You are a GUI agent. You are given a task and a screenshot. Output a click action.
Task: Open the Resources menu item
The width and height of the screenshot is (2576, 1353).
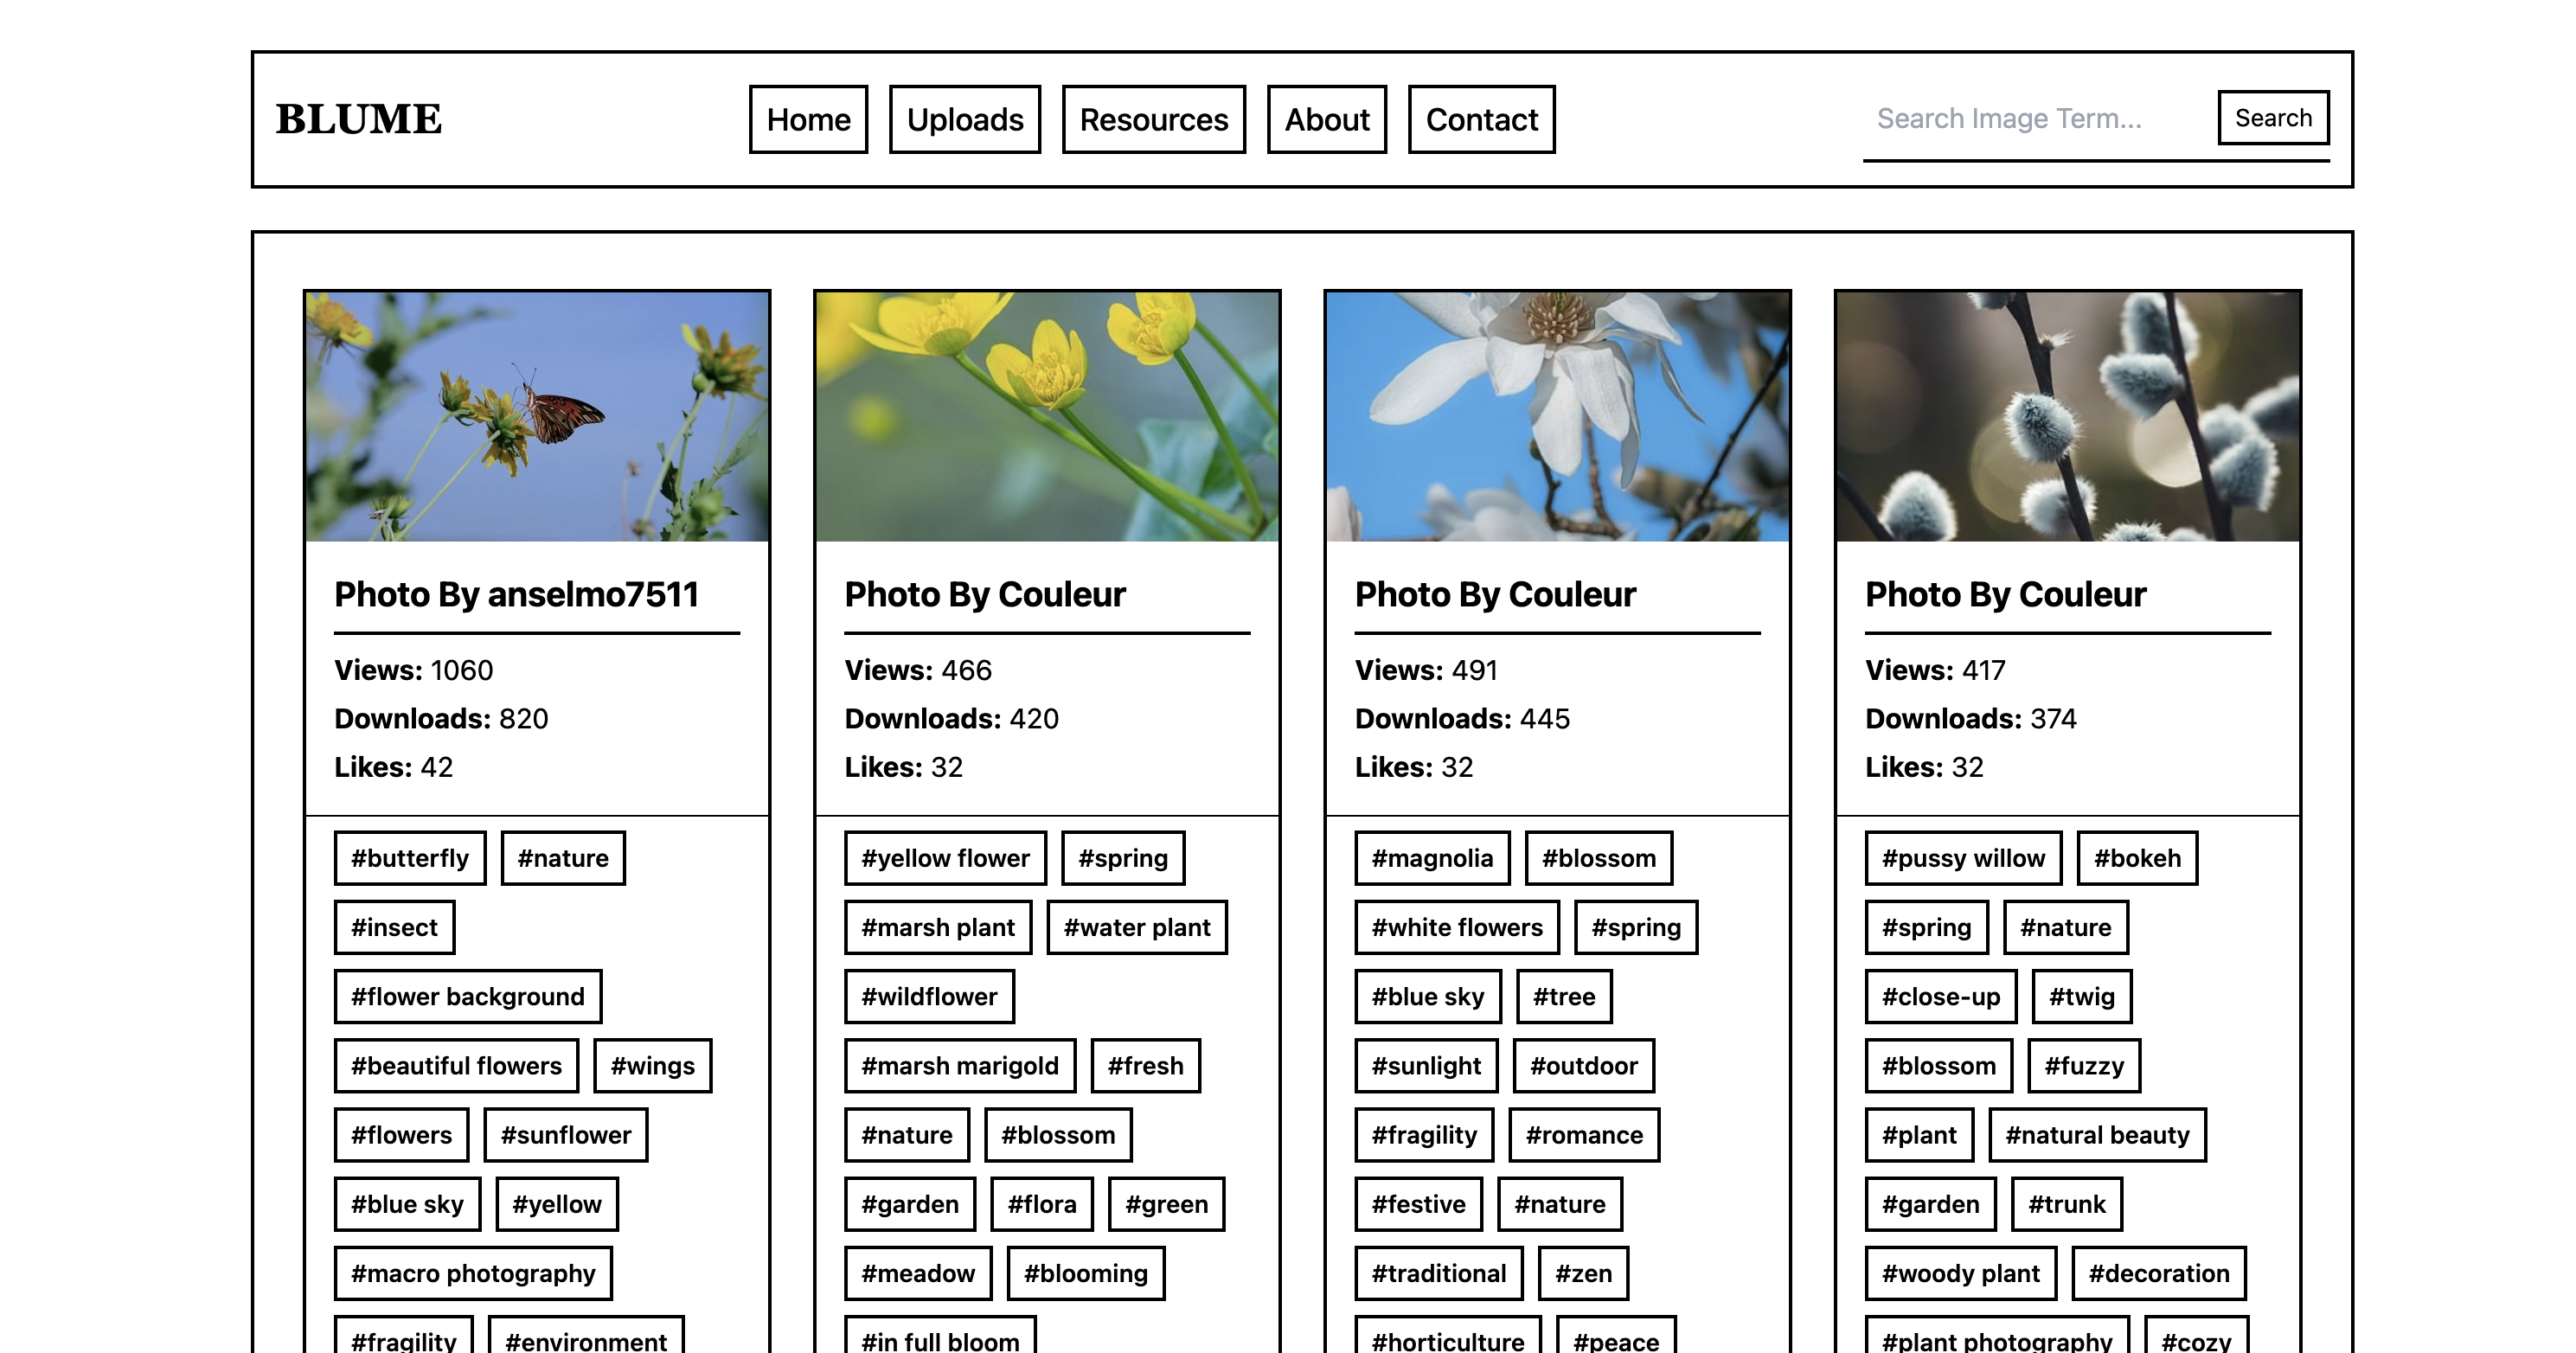click(x=1153, y=119)
